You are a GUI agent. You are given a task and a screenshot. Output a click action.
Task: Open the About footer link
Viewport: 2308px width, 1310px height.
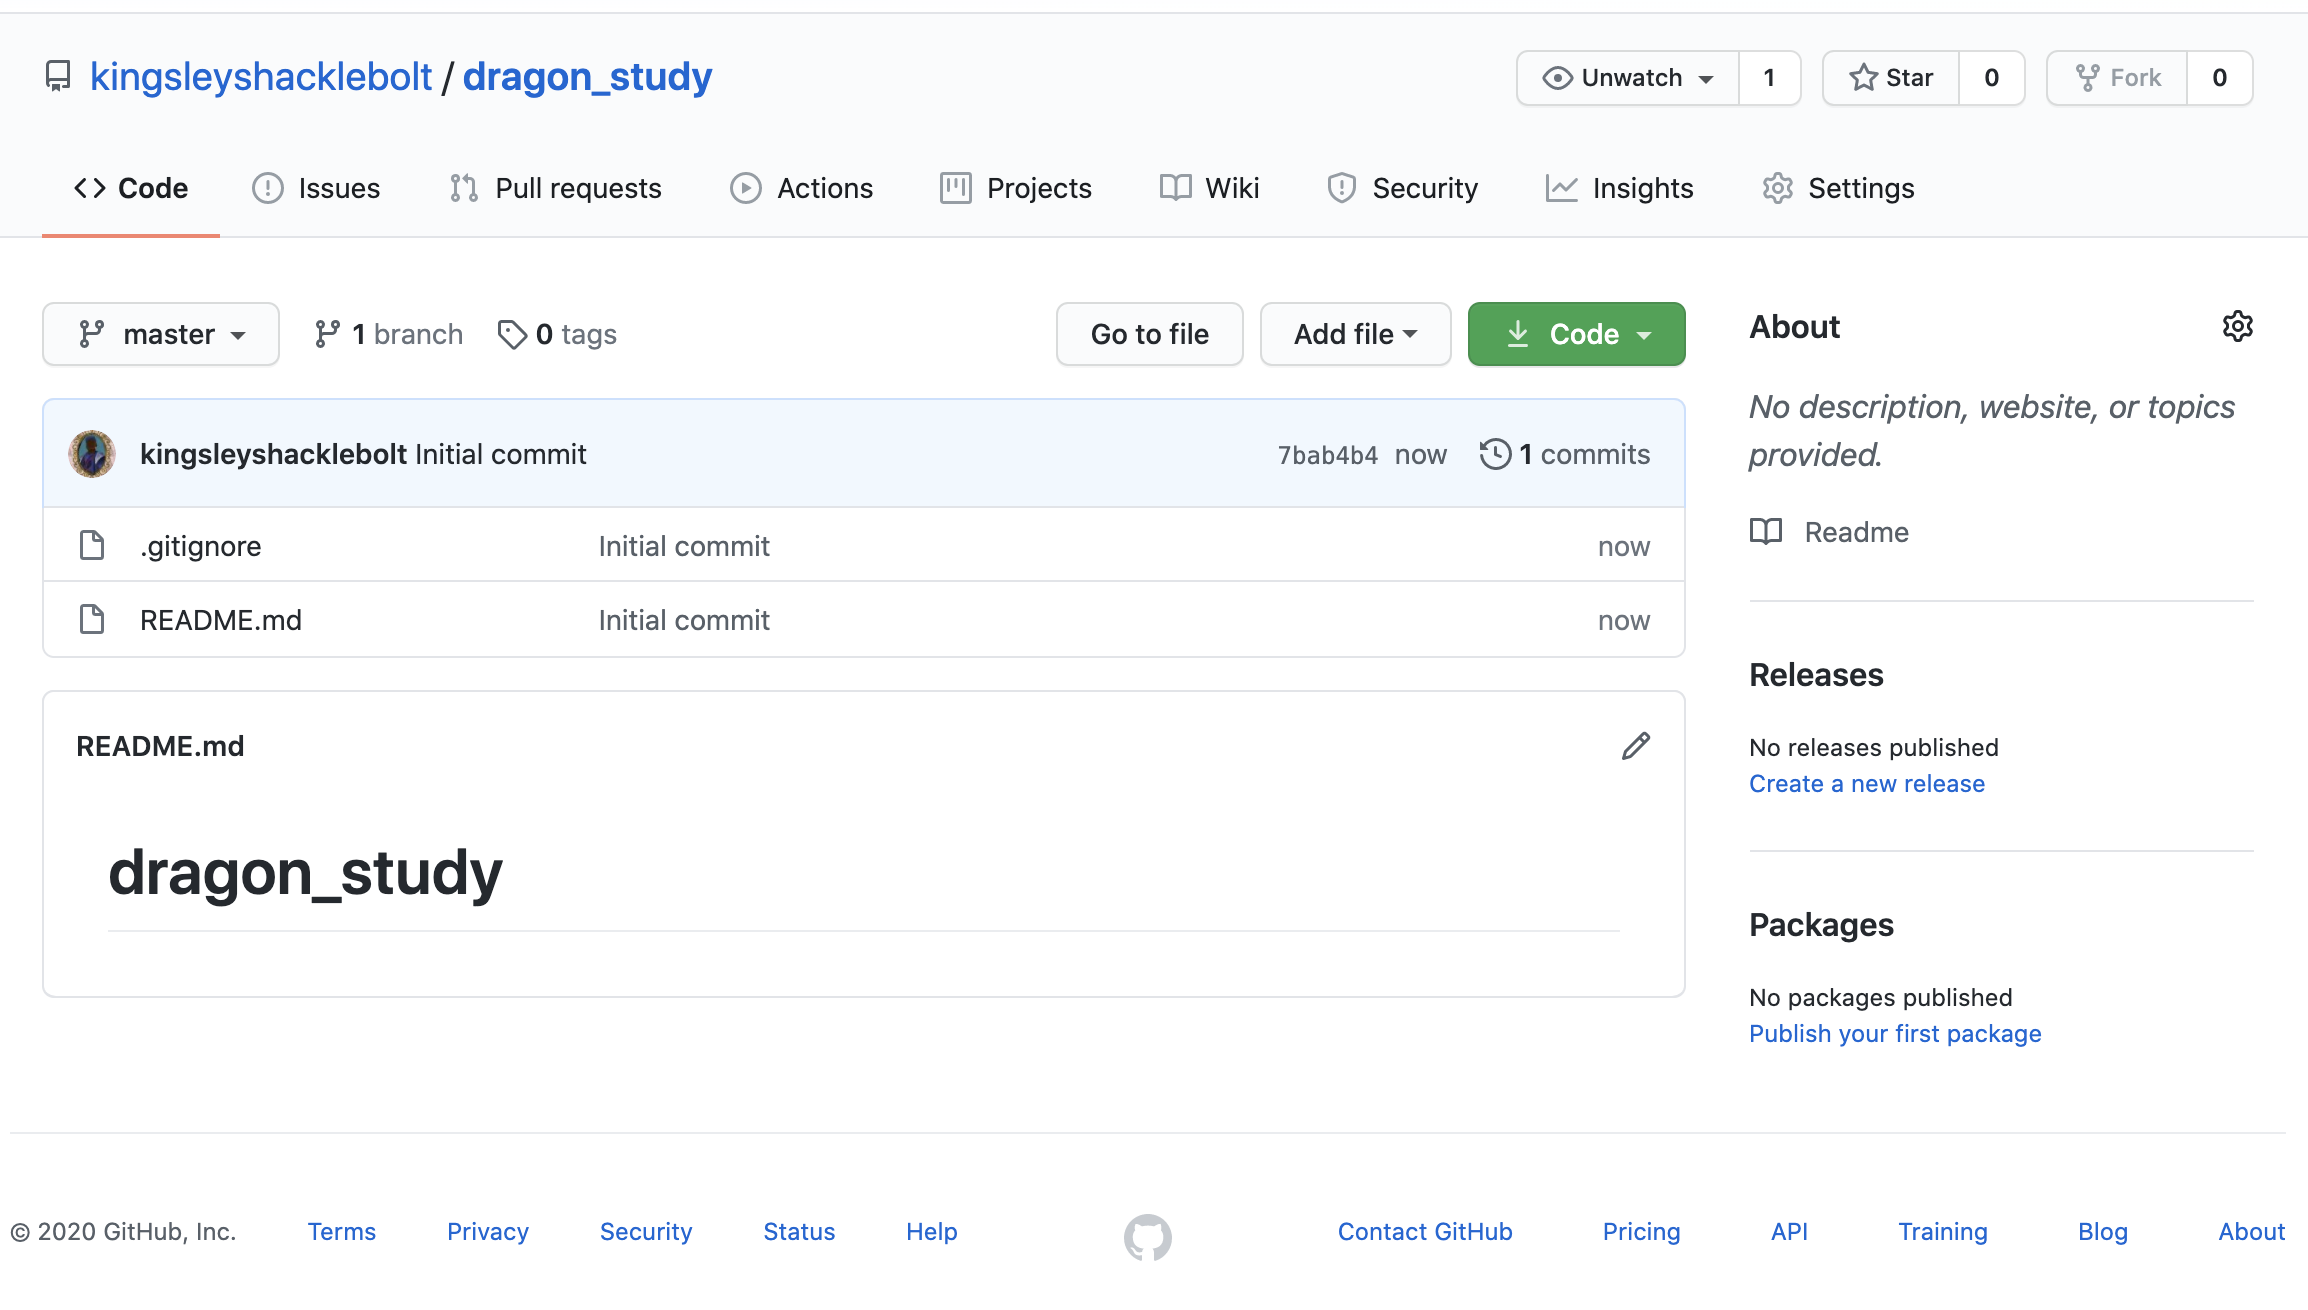[2251, 1232]
